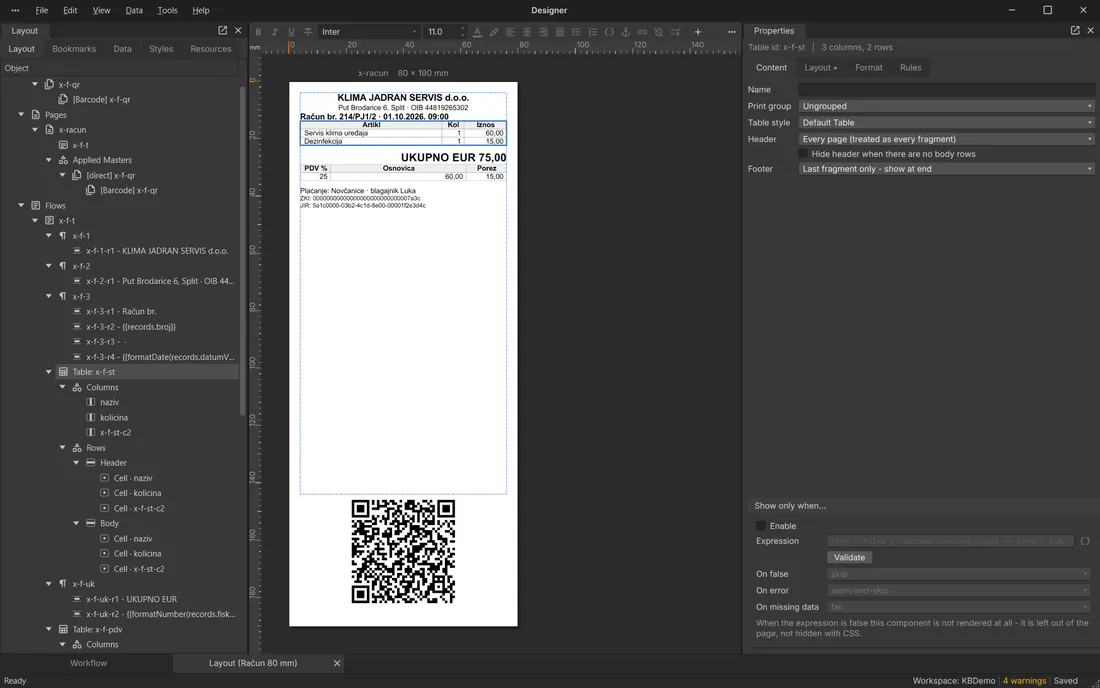Switch to the Styles tab
Screen dimensions: 1100x688
pos(161,49)
